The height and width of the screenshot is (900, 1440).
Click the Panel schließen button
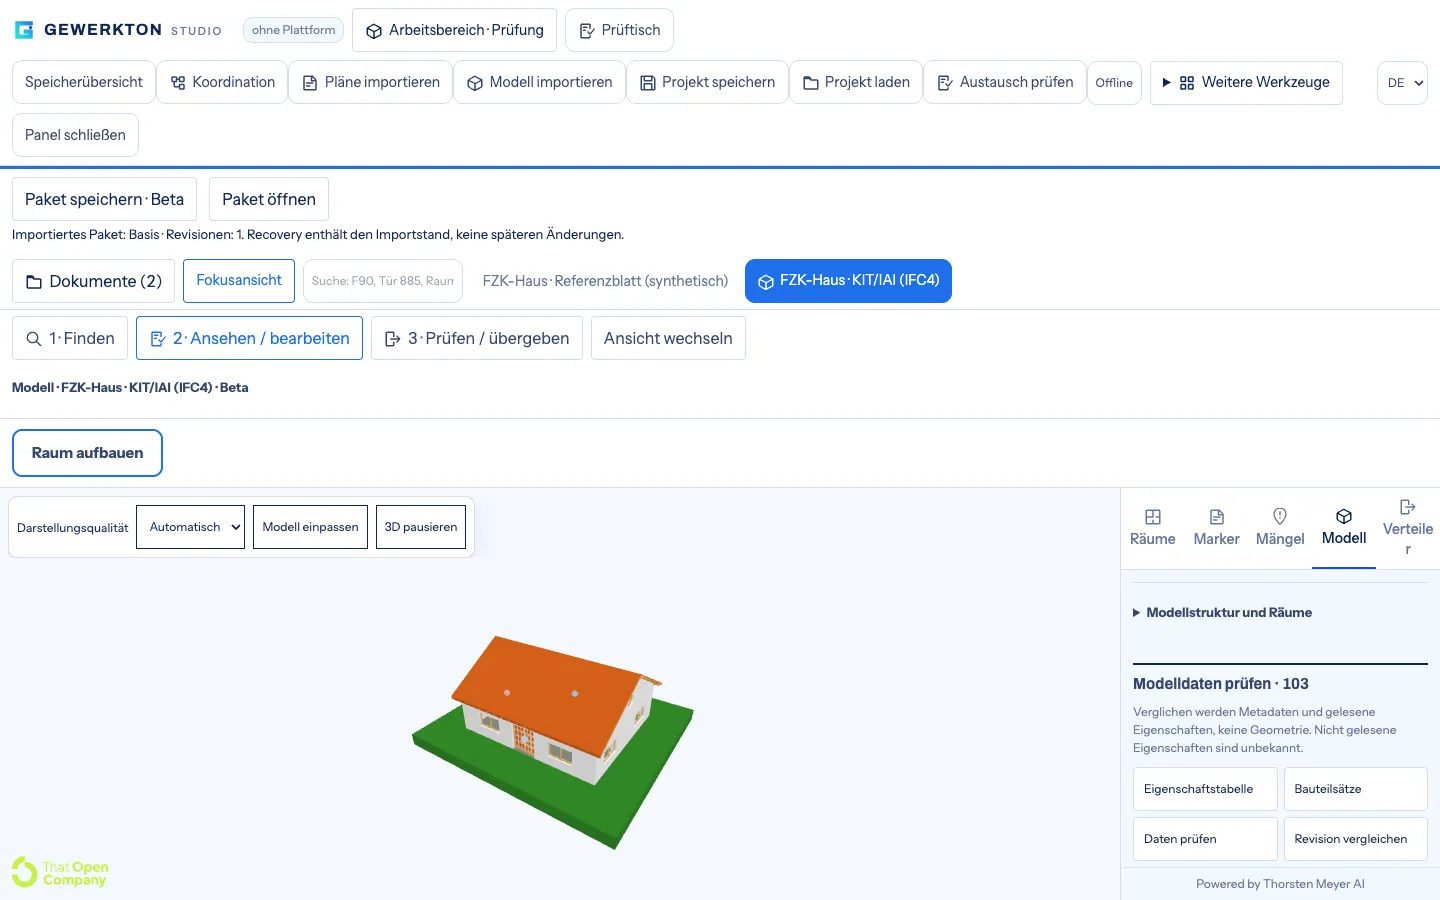75,135
